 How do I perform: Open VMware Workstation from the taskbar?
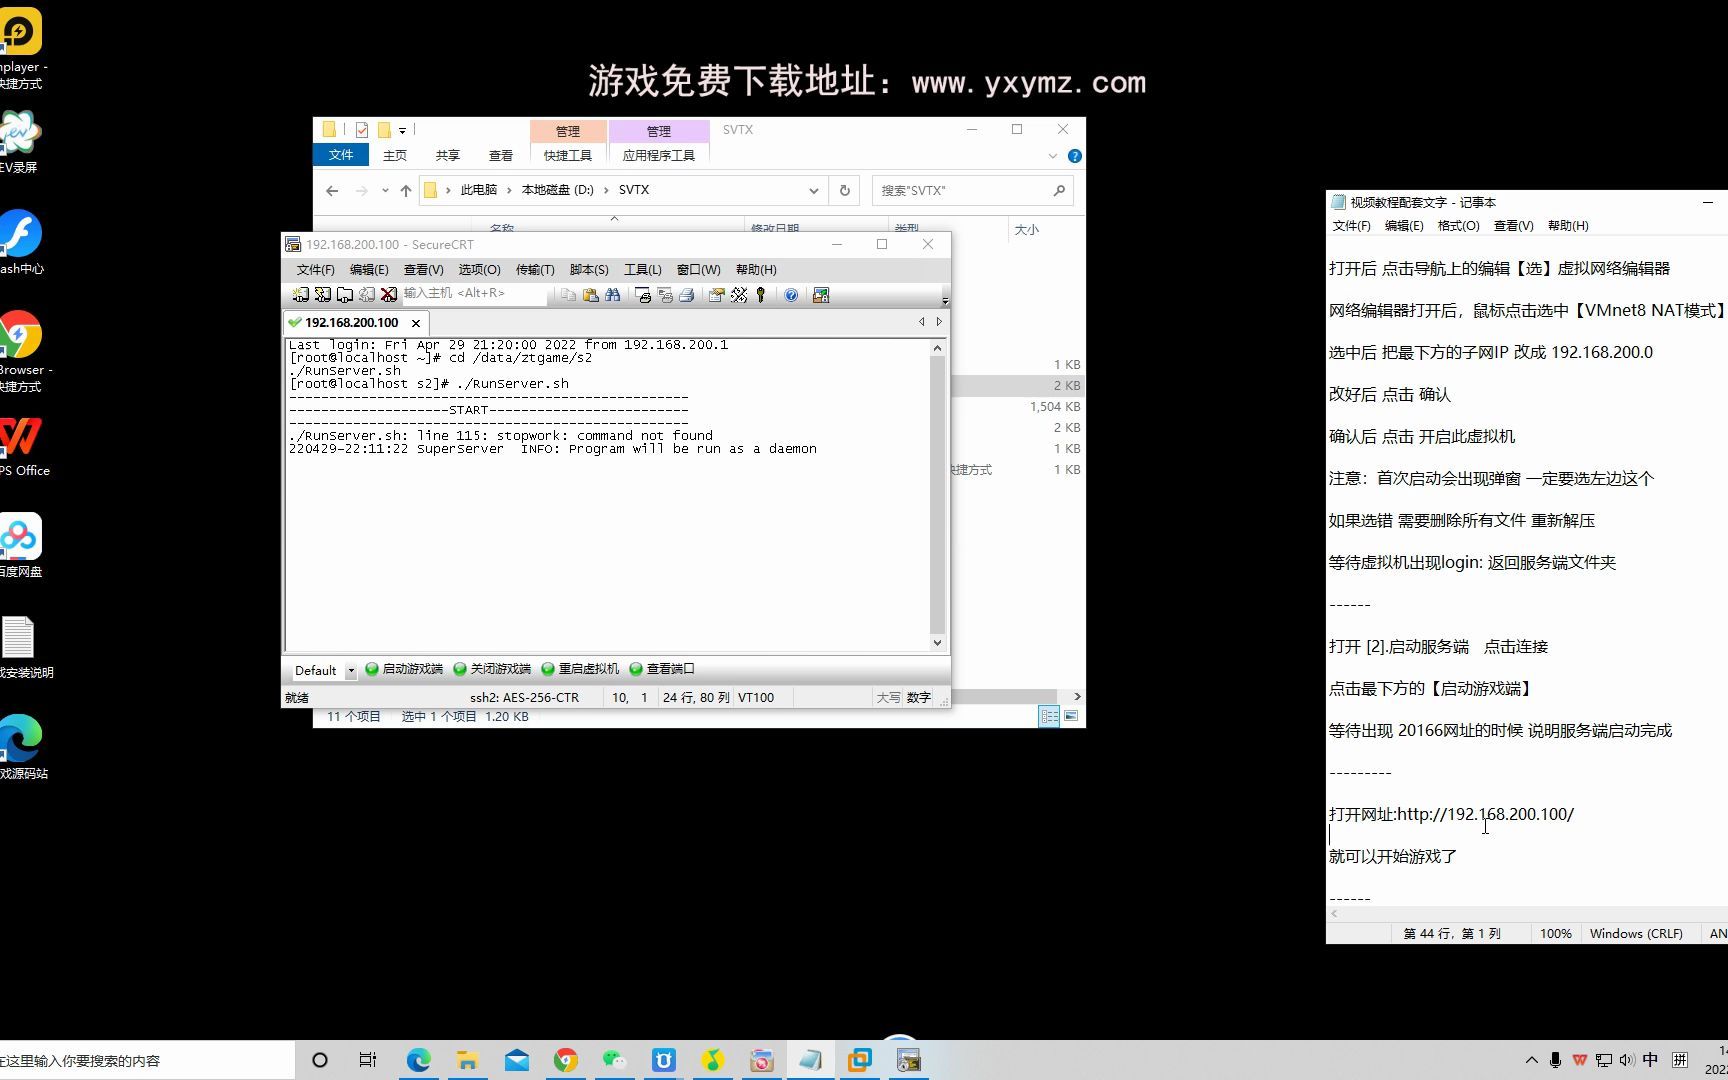(x=859, y=1060)
